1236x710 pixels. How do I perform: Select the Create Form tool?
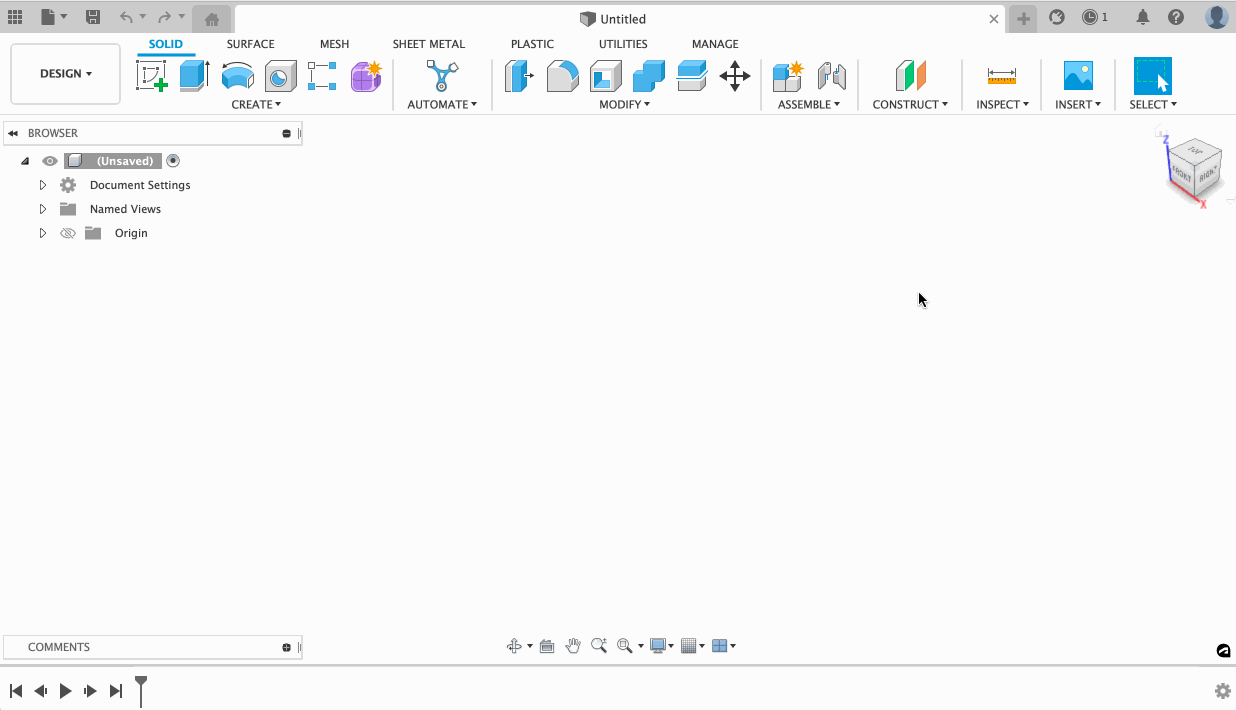(x=366, y=76)
